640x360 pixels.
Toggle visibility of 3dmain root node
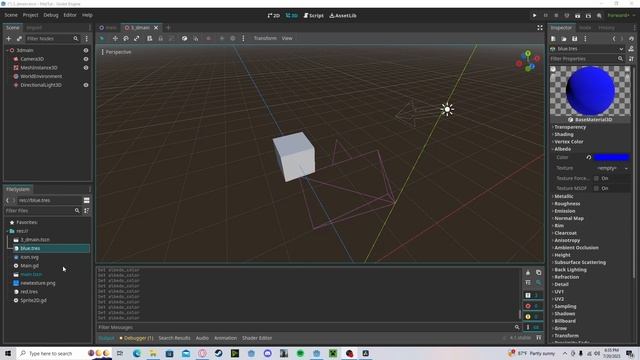[86, 50]
